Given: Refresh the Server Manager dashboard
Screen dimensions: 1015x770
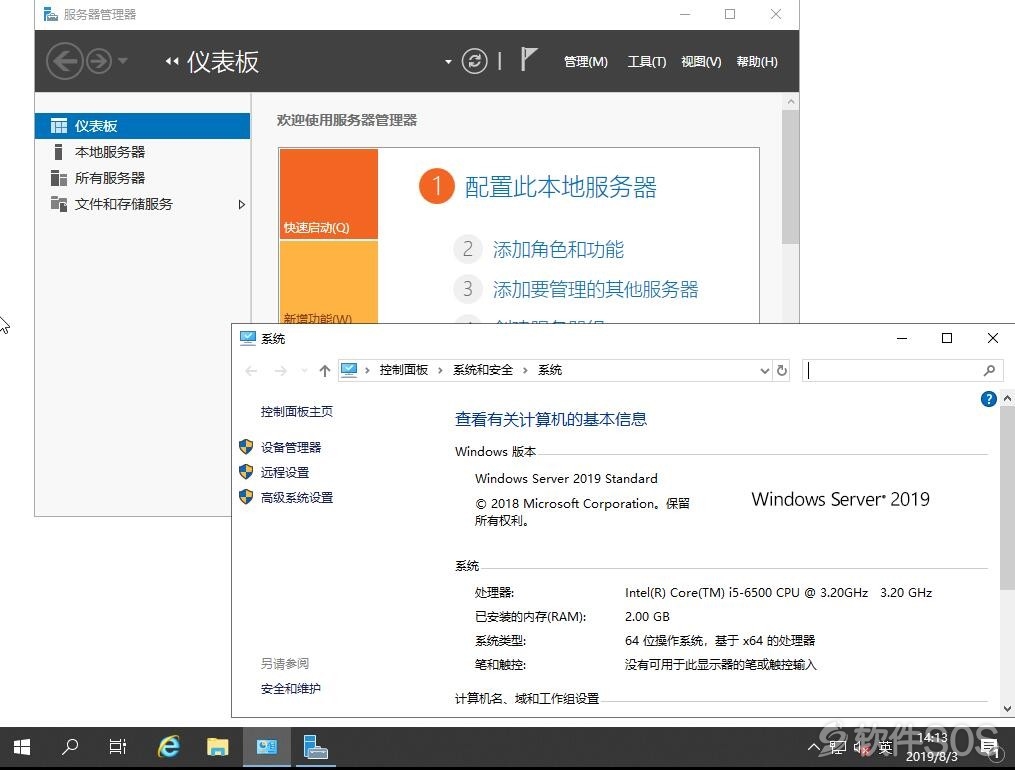Looking at the screenshot, I should point(474,61).
